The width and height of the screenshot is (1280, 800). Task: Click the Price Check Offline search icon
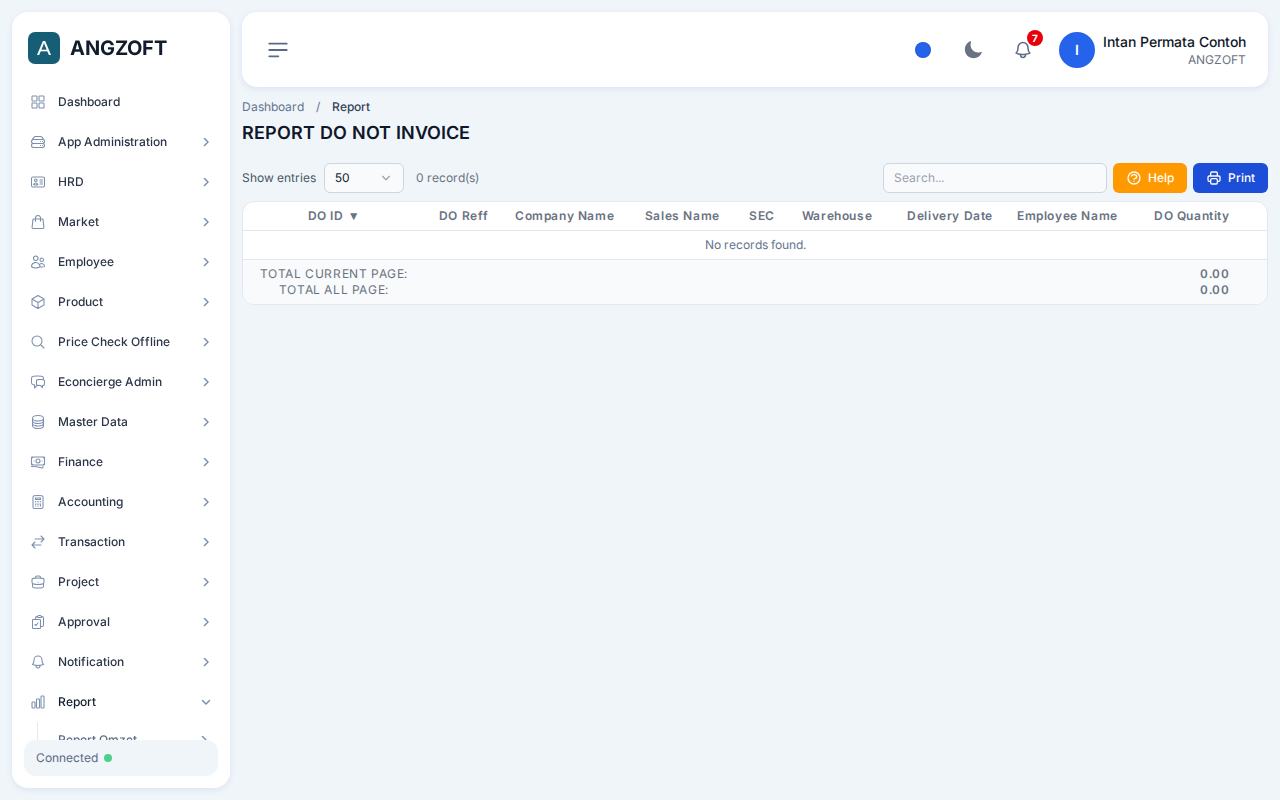click(38, 342)
